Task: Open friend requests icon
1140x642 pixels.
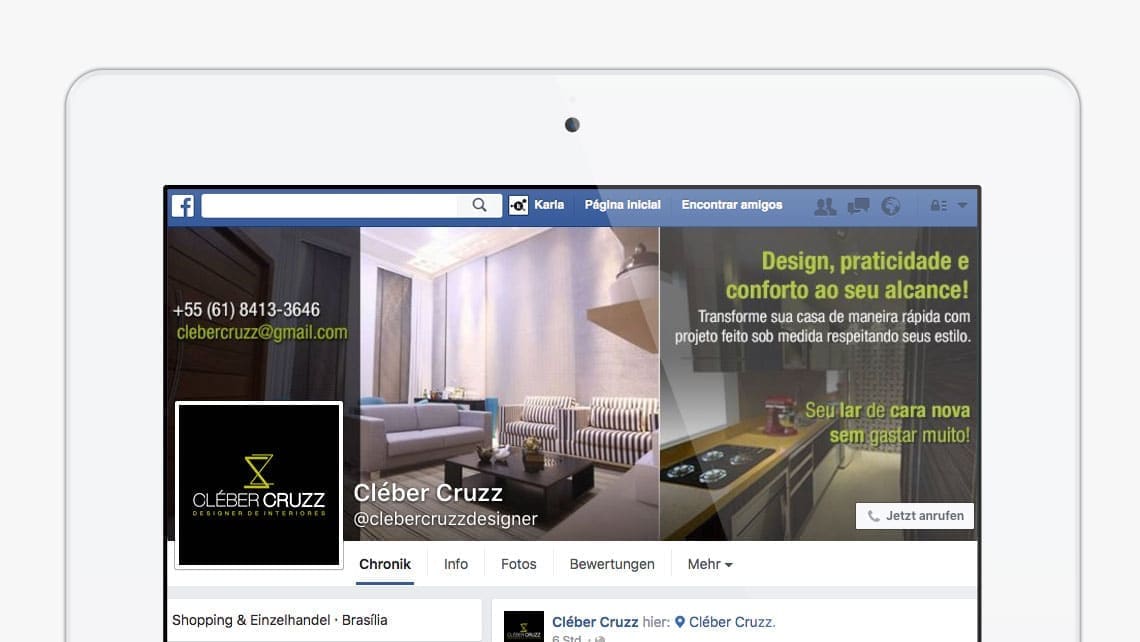Action: point(824,206)
